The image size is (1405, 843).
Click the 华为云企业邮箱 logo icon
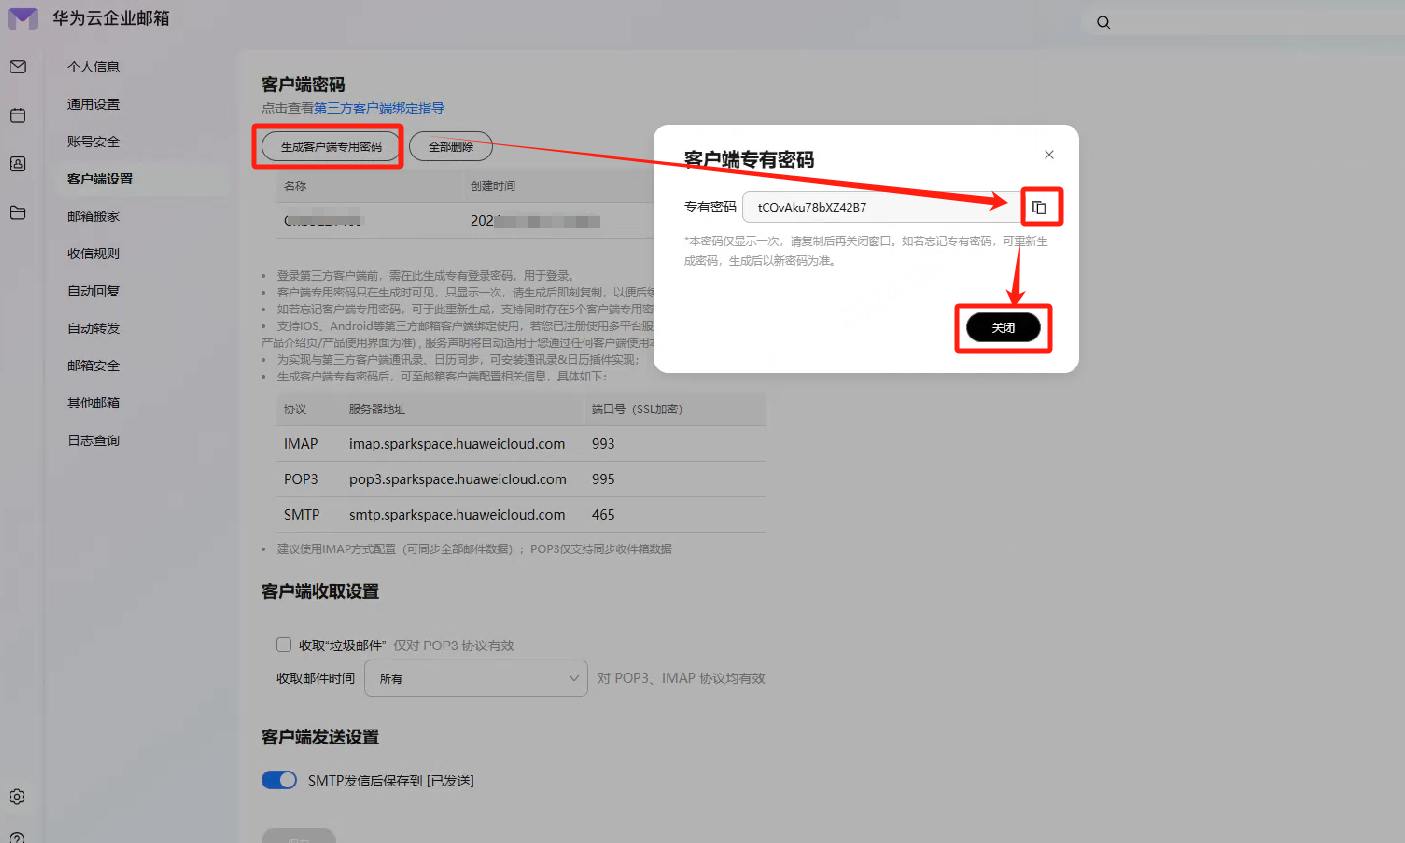coord(22,18)
